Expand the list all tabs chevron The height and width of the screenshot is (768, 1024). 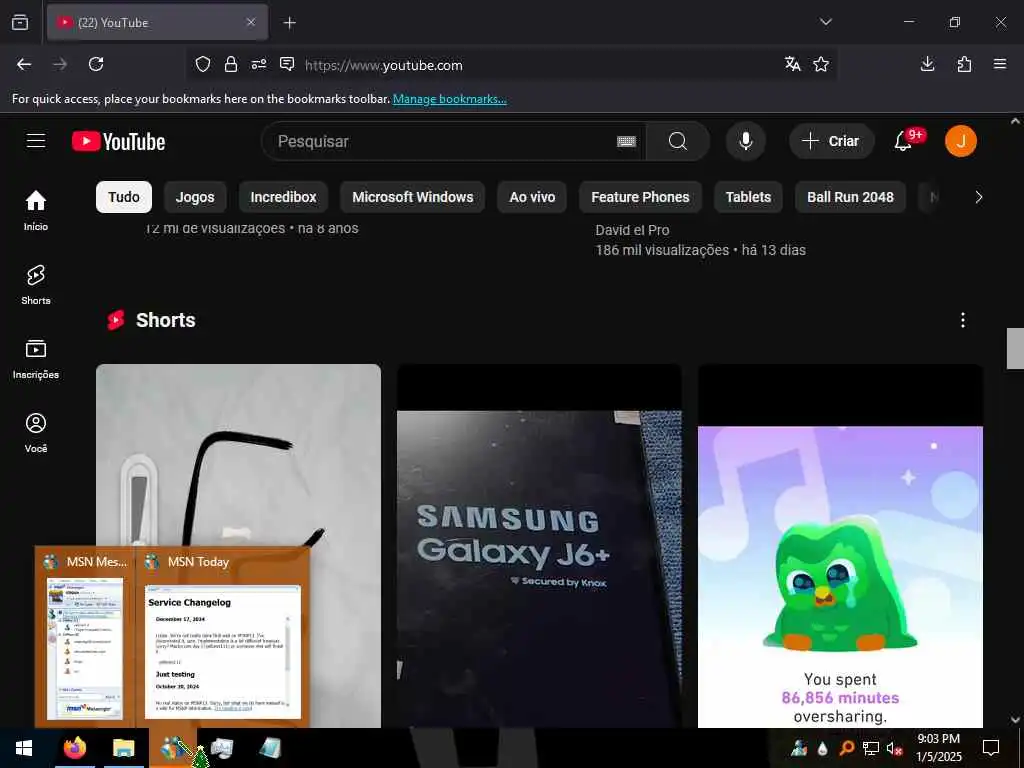826,22
